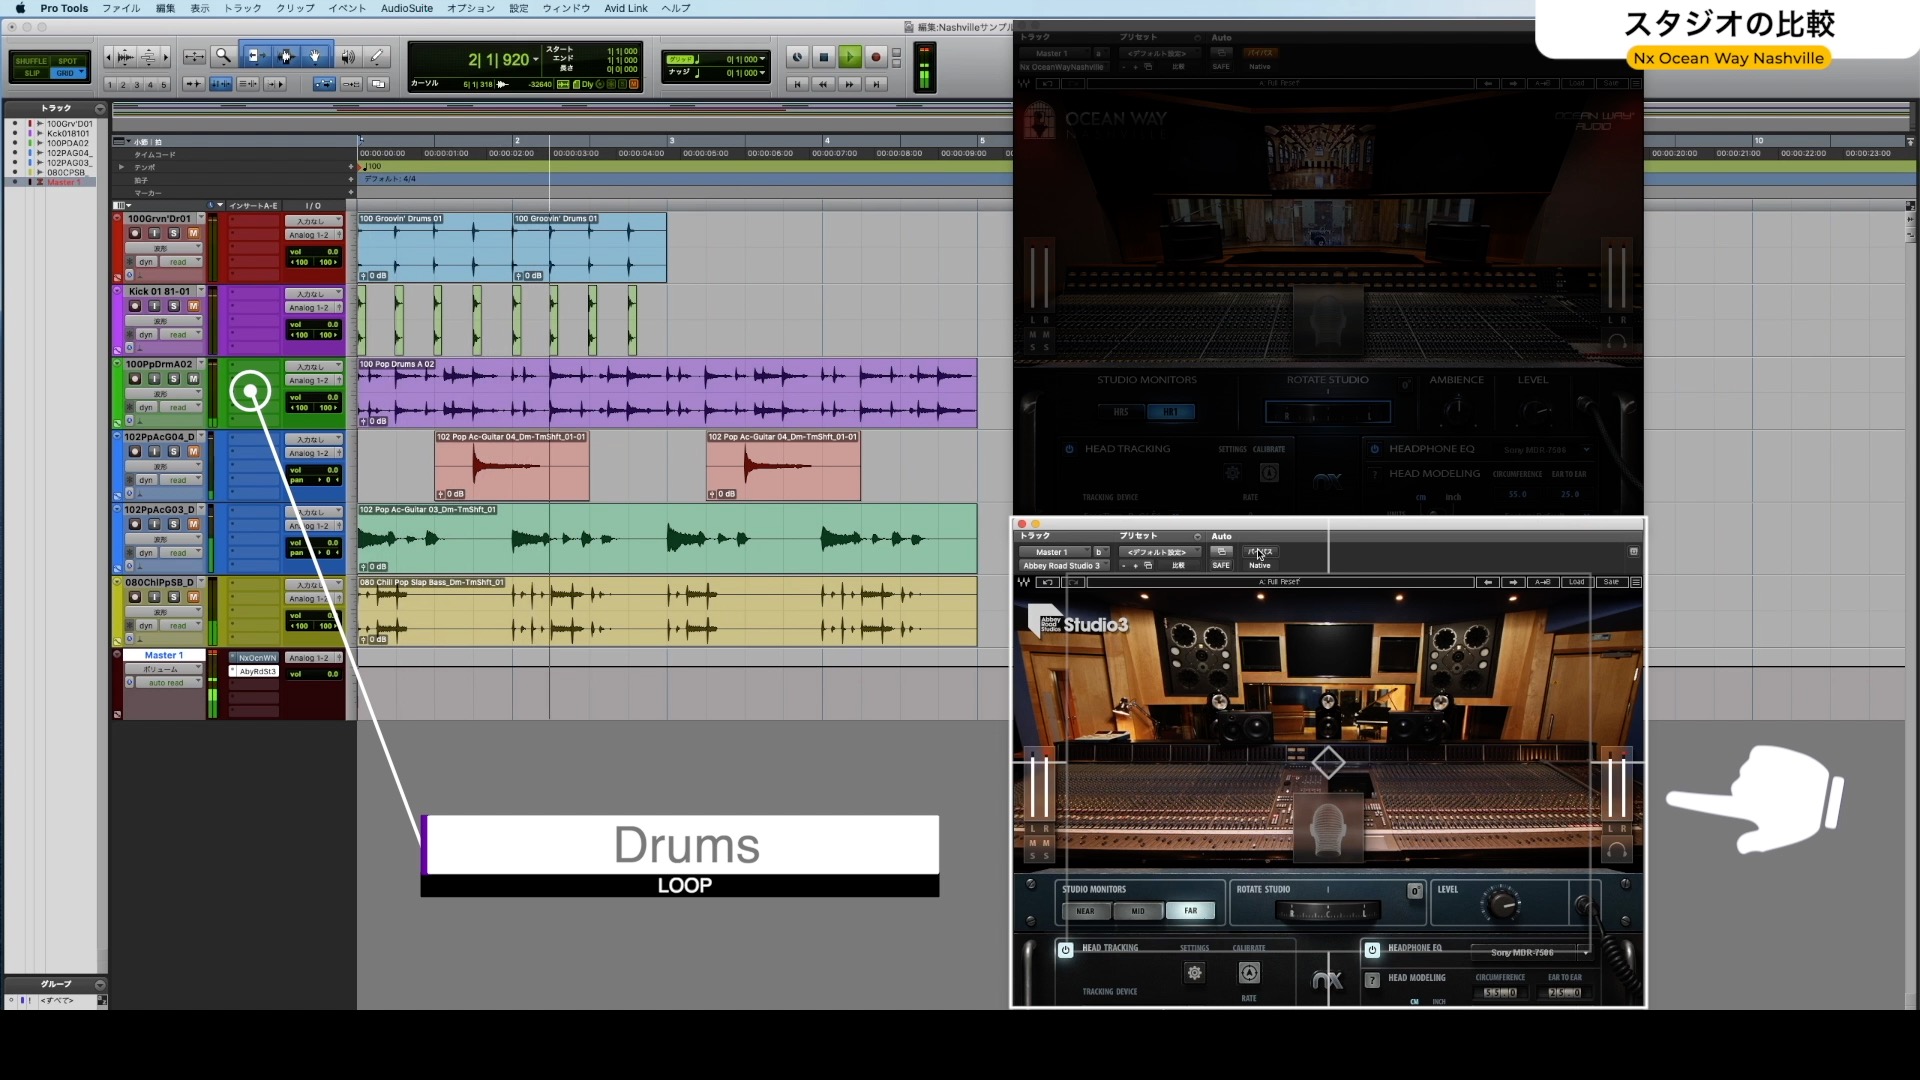1920x1080 pixels.
Task: Open the ファイル menu
Action: 121,8
